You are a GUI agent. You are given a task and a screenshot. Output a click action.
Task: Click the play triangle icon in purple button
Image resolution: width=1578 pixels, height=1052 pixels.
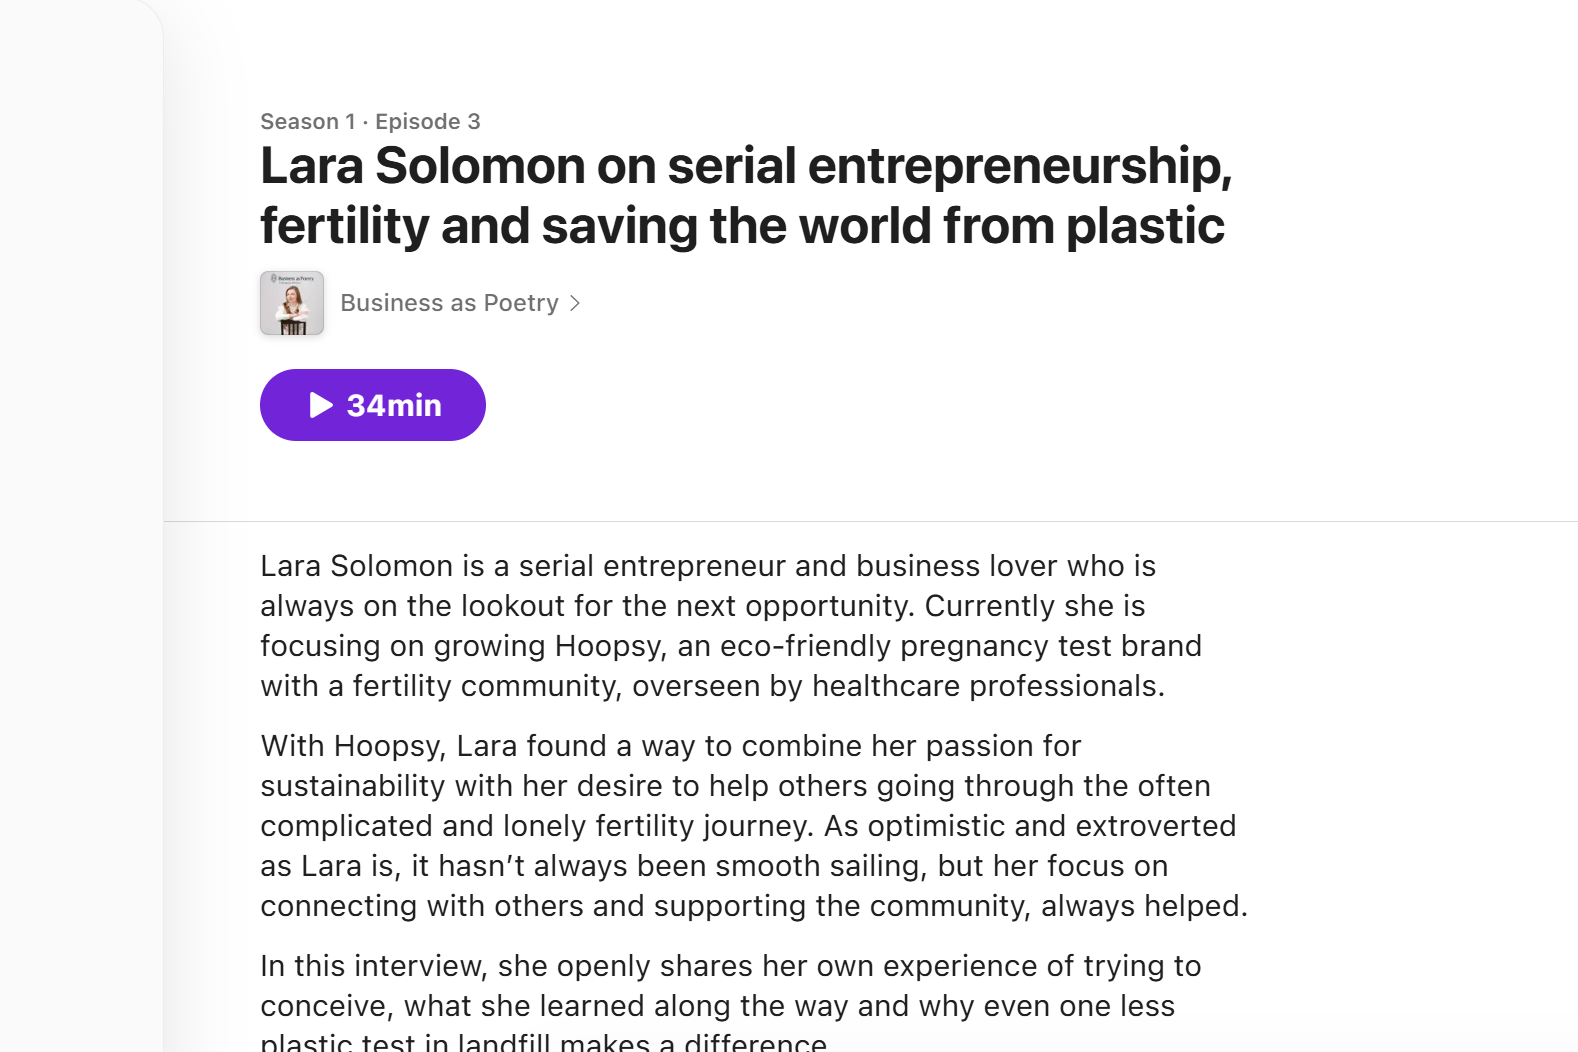pyautogui.click(x=321, y=405)
